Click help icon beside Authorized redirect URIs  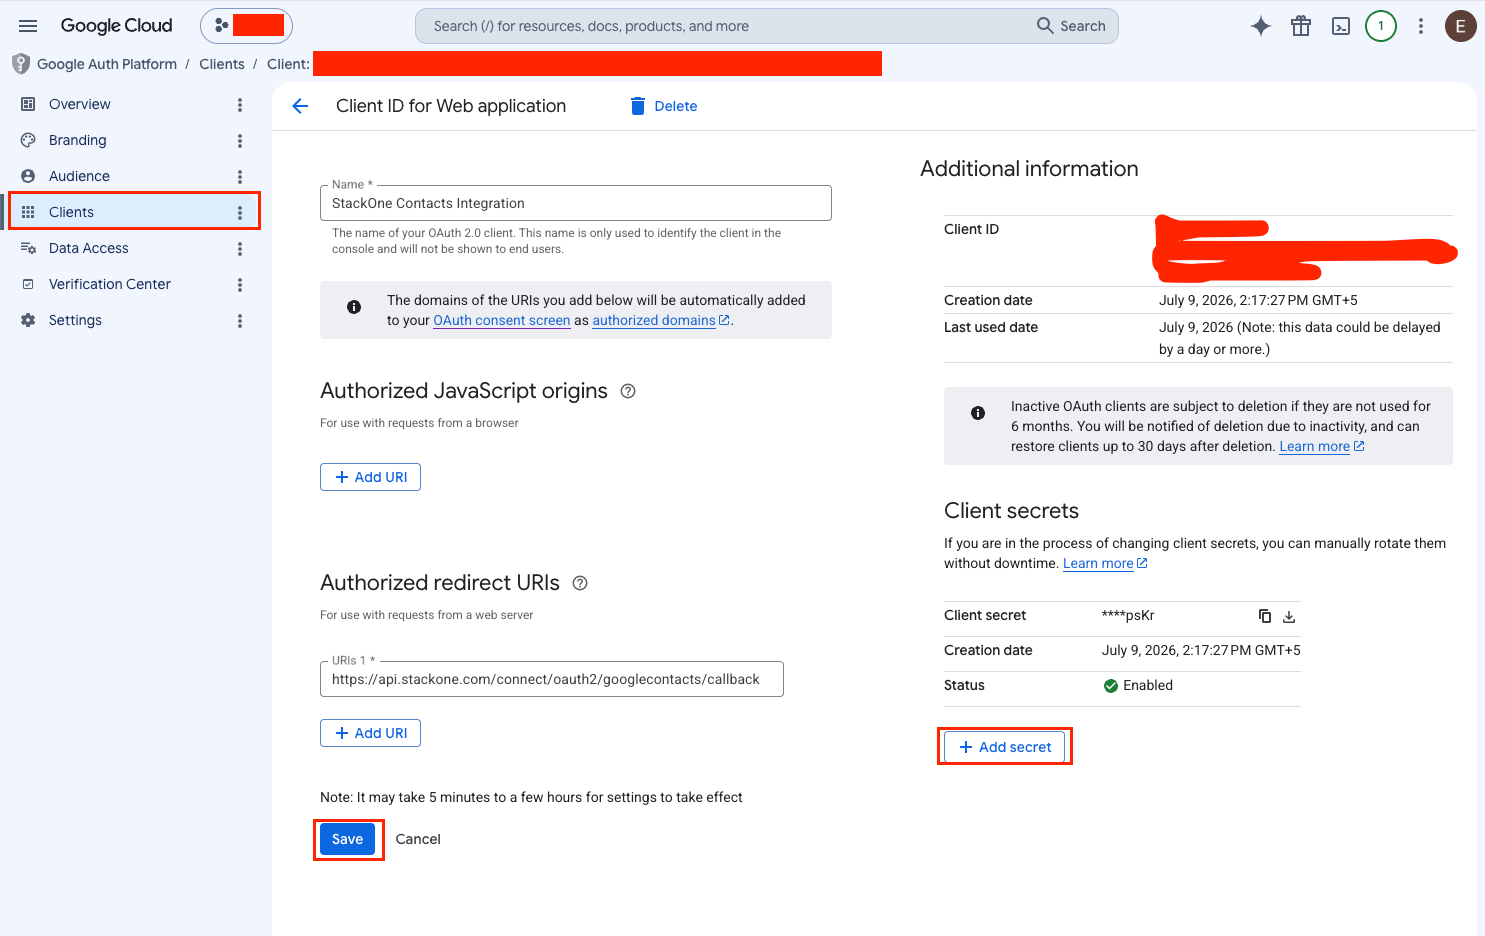[x=580, y=583]
